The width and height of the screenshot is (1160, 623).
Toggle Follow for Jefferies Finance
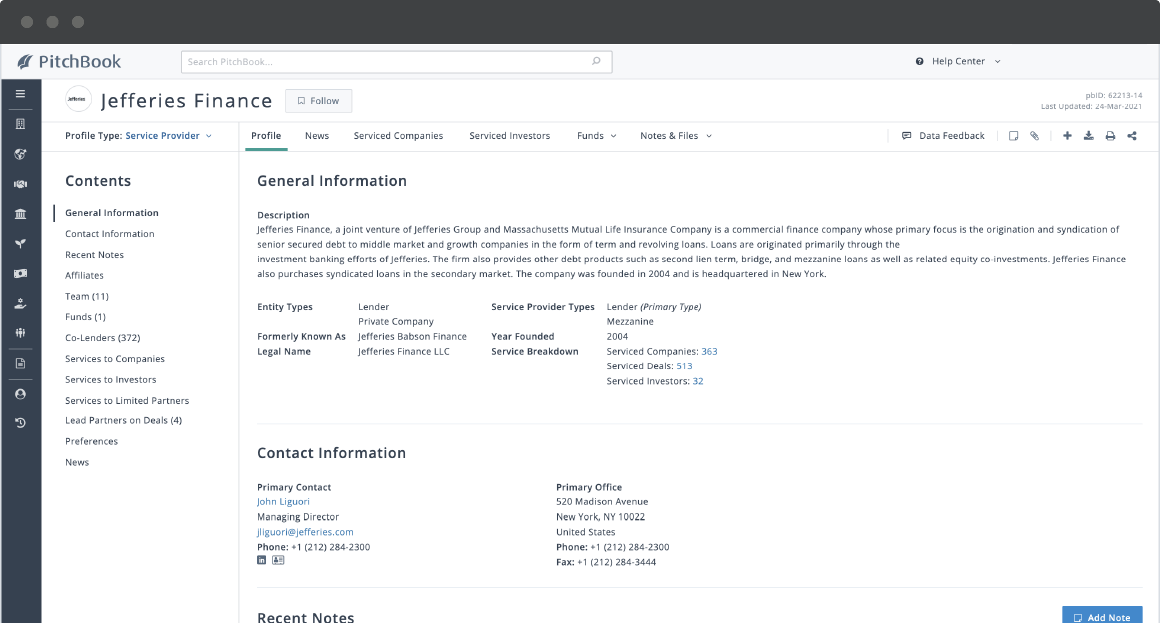click(318, 100)
